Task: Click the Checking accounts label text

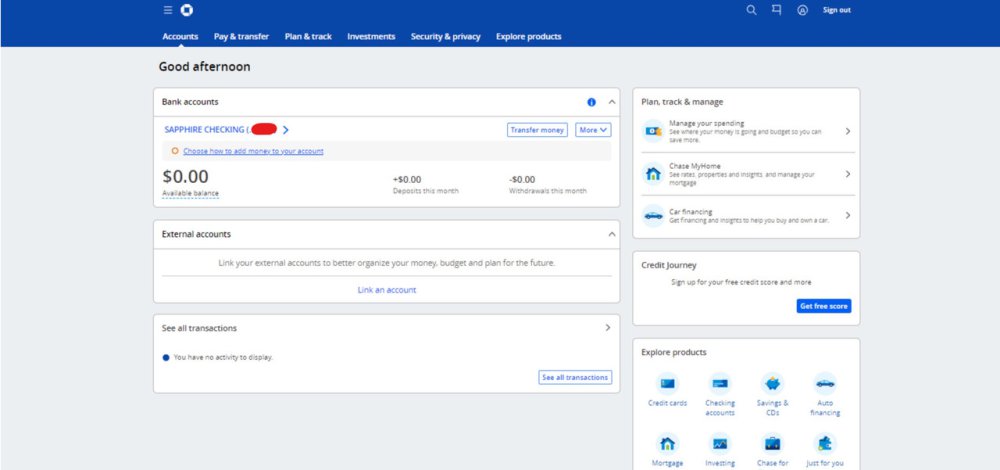Action: pyautogui.click(x=720, y=408)
